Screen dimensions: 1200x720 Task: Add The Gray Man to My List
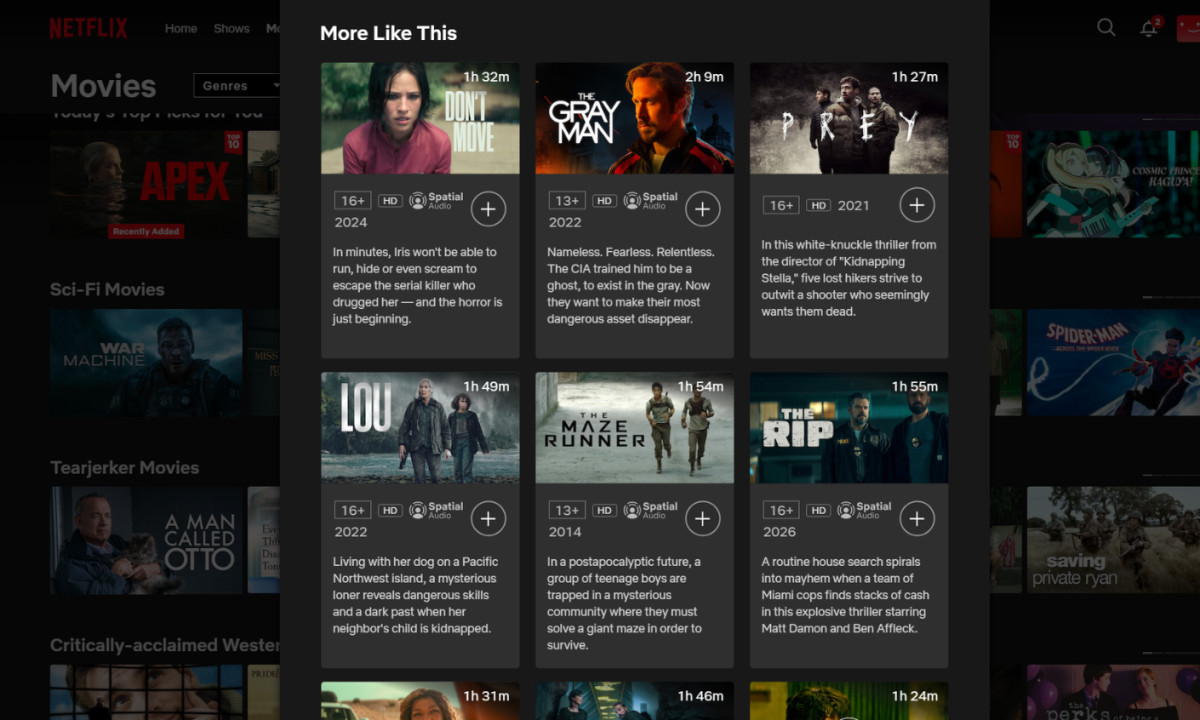702,209
